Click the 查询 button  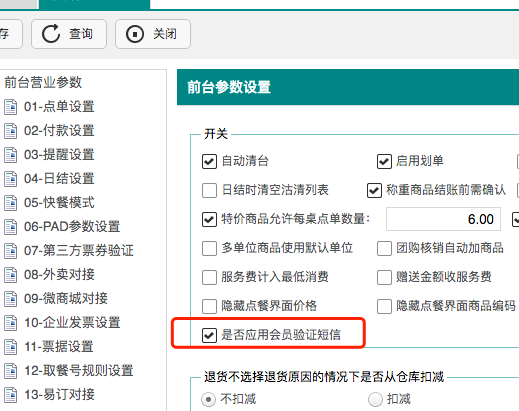point(69,34)
